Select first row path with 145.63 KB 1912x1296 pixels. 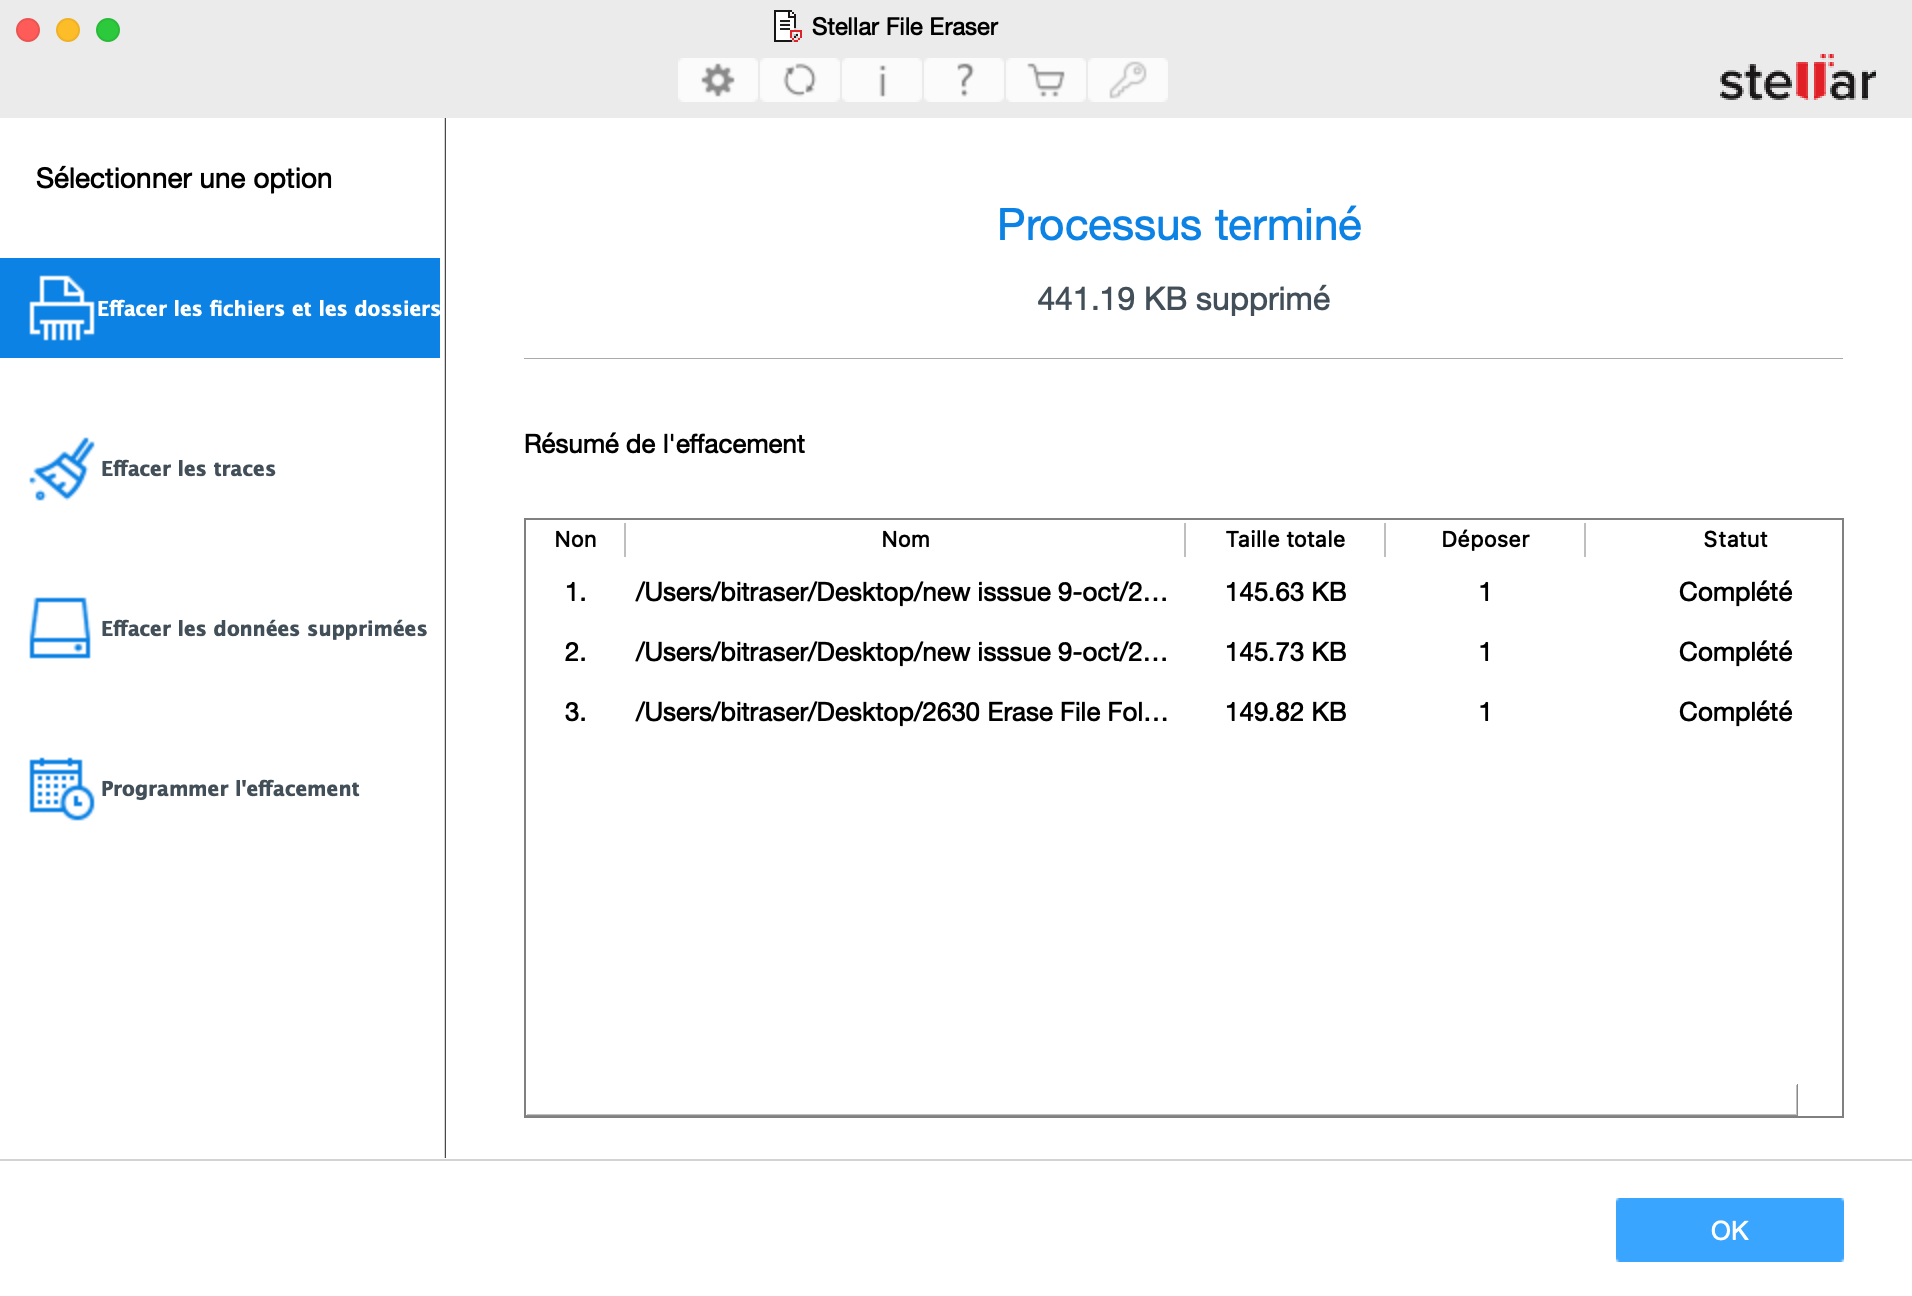(901, 592)
